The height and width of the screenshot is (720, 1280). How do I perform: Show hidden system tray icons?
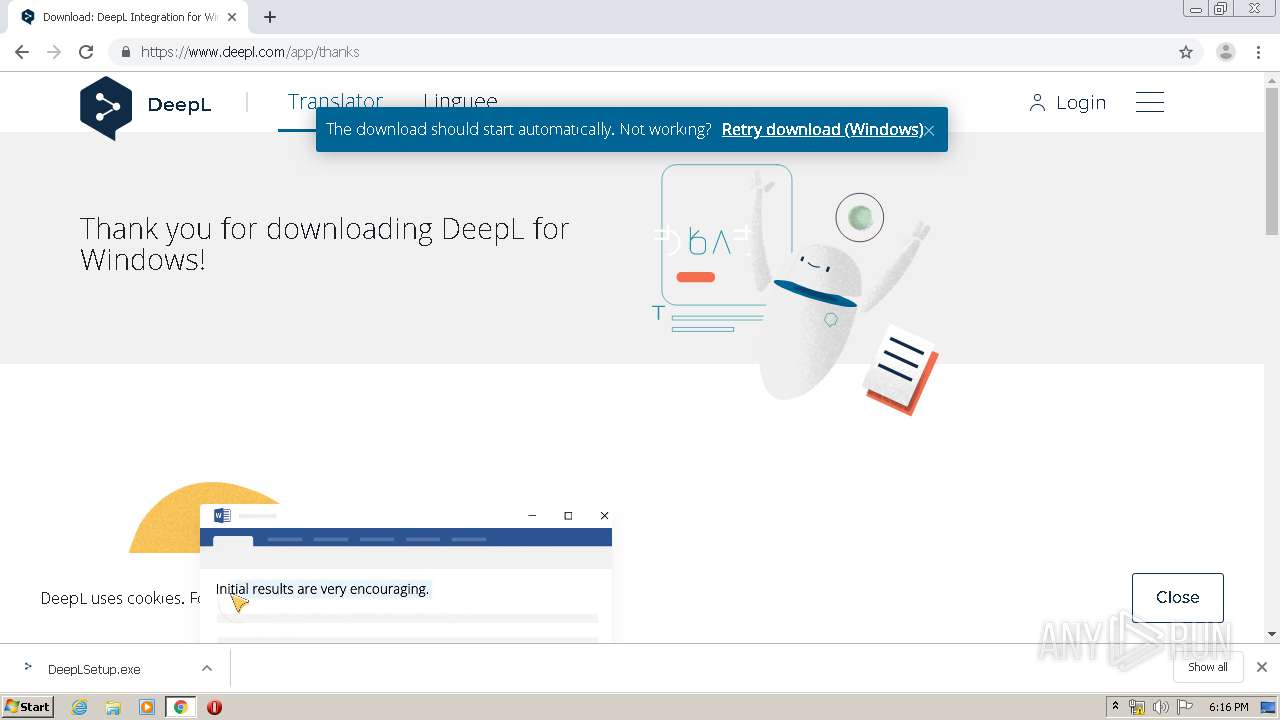tap(1115, 707)
